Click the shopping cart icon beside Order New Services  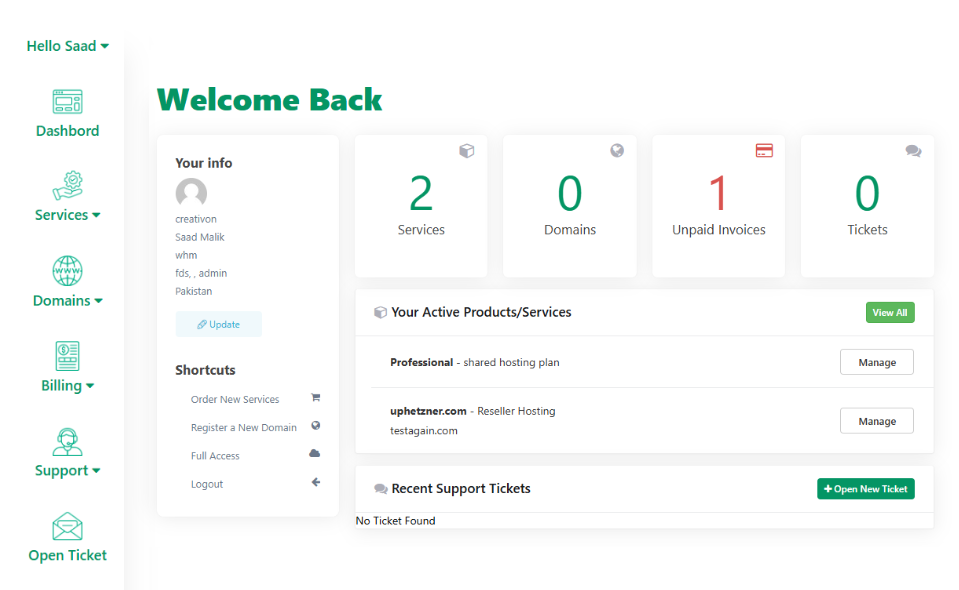coord(315,398)
